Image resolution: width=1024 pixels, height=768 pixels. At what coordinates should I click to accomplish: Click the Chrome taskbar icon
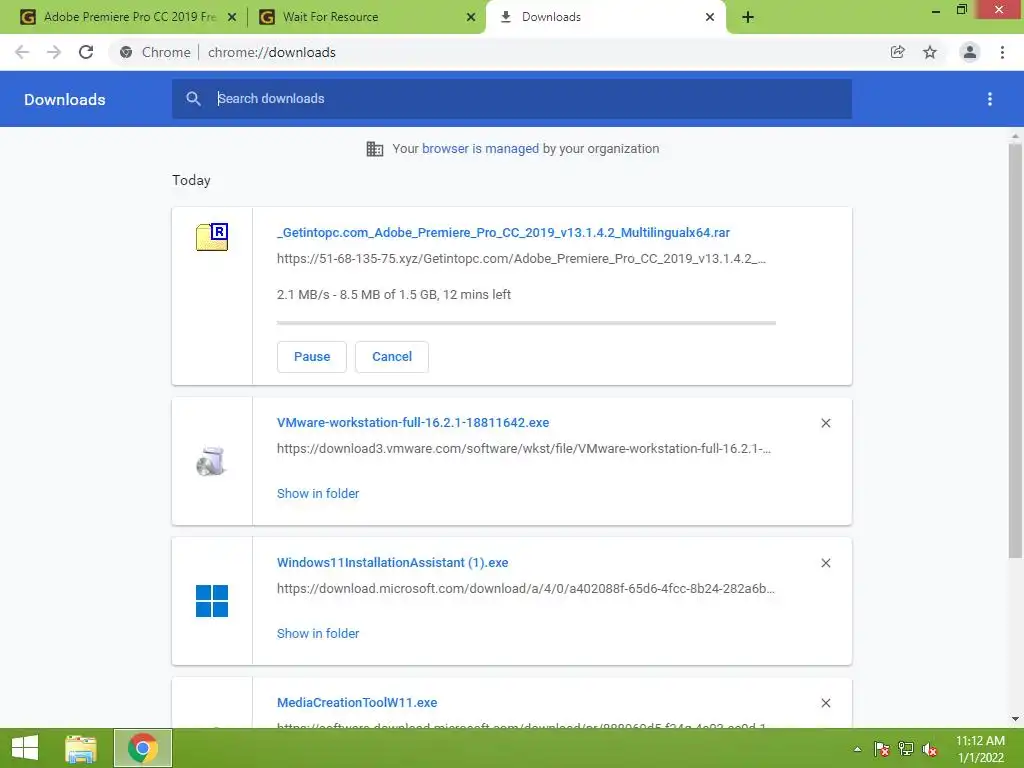pyautogui.click(x=143, y=748)
